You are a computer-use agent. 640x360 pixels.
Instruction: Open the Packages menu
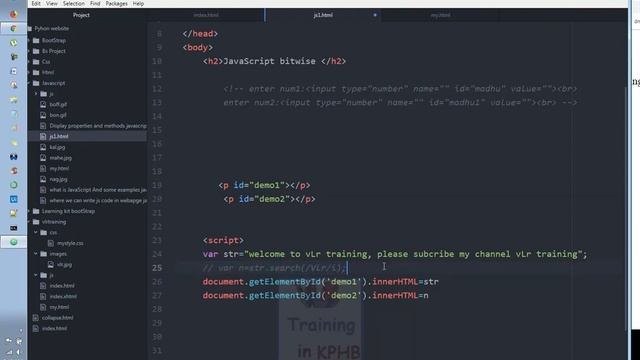(x=116, y=4)
